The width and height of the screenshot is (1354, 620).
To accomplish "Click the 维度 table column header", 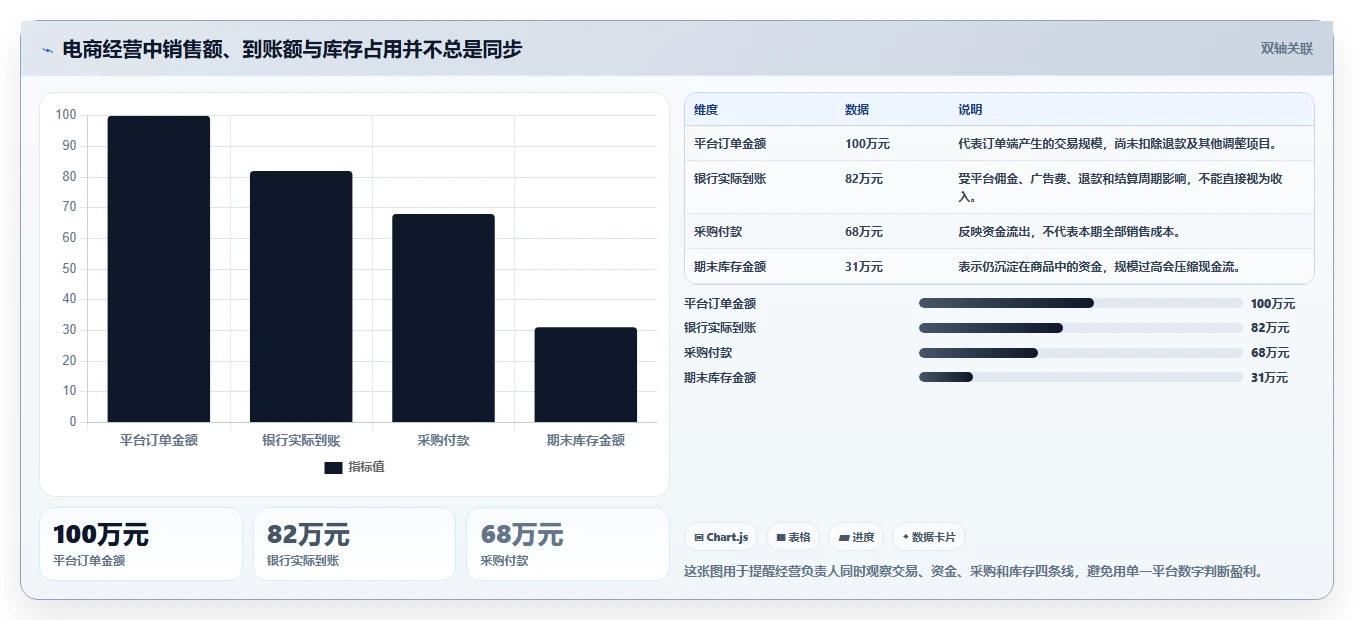I will [x=706, y=110].
